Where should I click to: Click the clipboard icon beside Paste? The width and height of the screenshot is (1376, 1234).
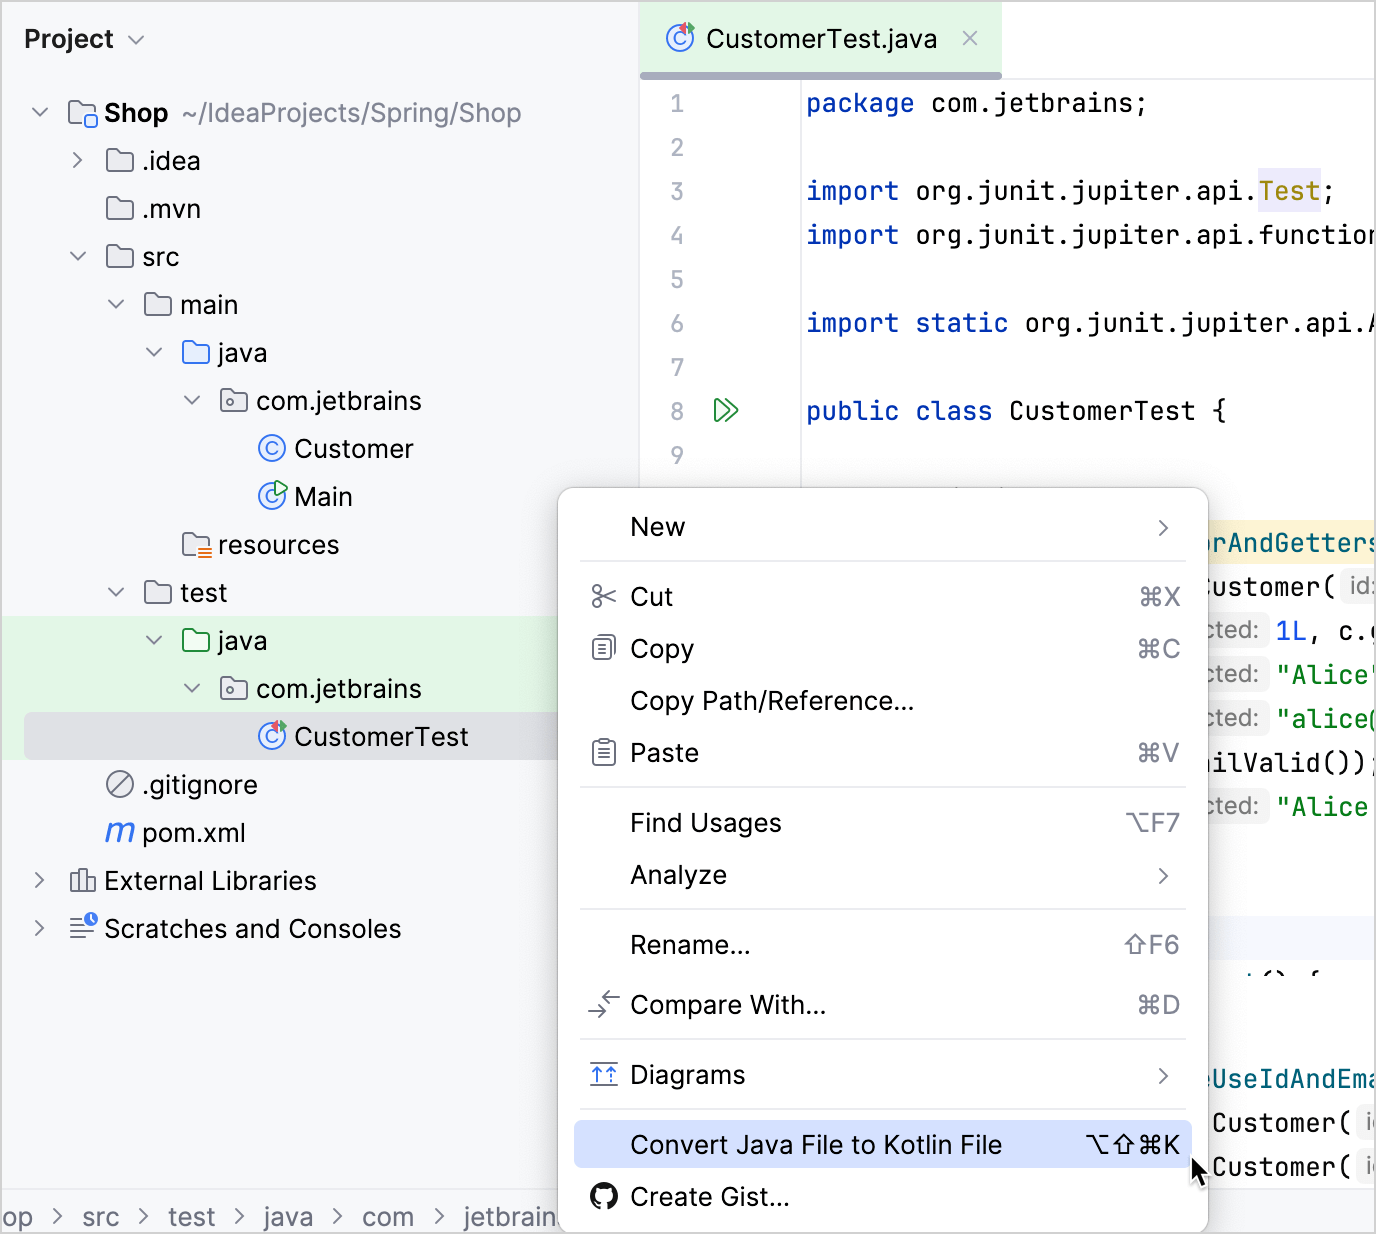point(604,752)
